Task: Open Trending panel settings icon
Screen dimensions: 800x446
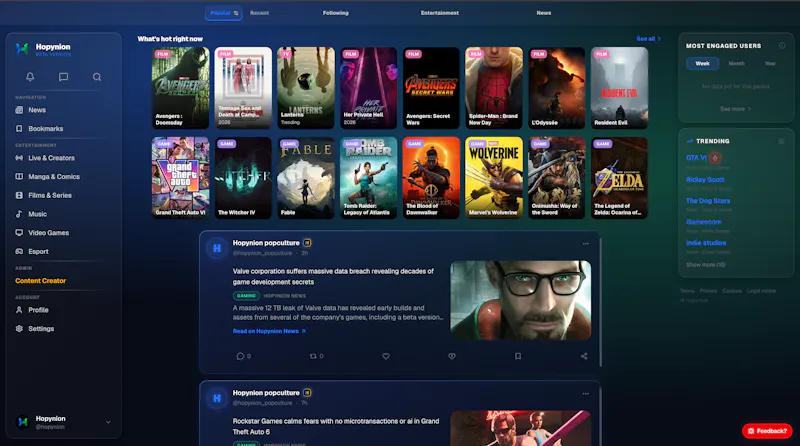Action: (781, 141)
